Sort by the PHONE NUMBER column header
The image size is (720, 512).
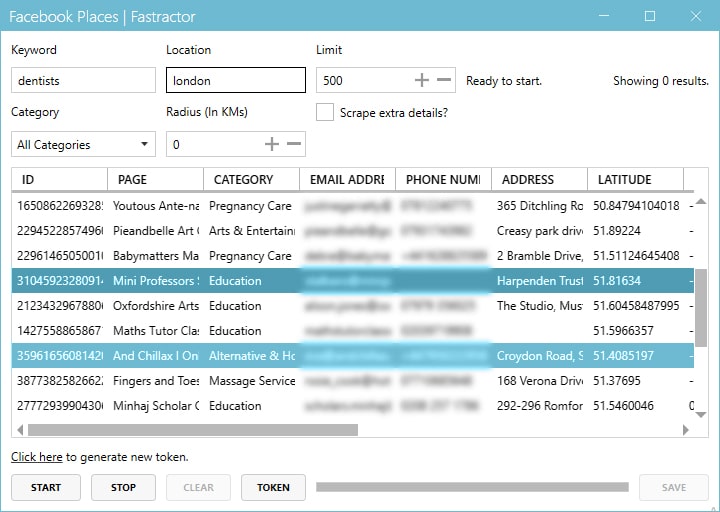pos(444,180)
